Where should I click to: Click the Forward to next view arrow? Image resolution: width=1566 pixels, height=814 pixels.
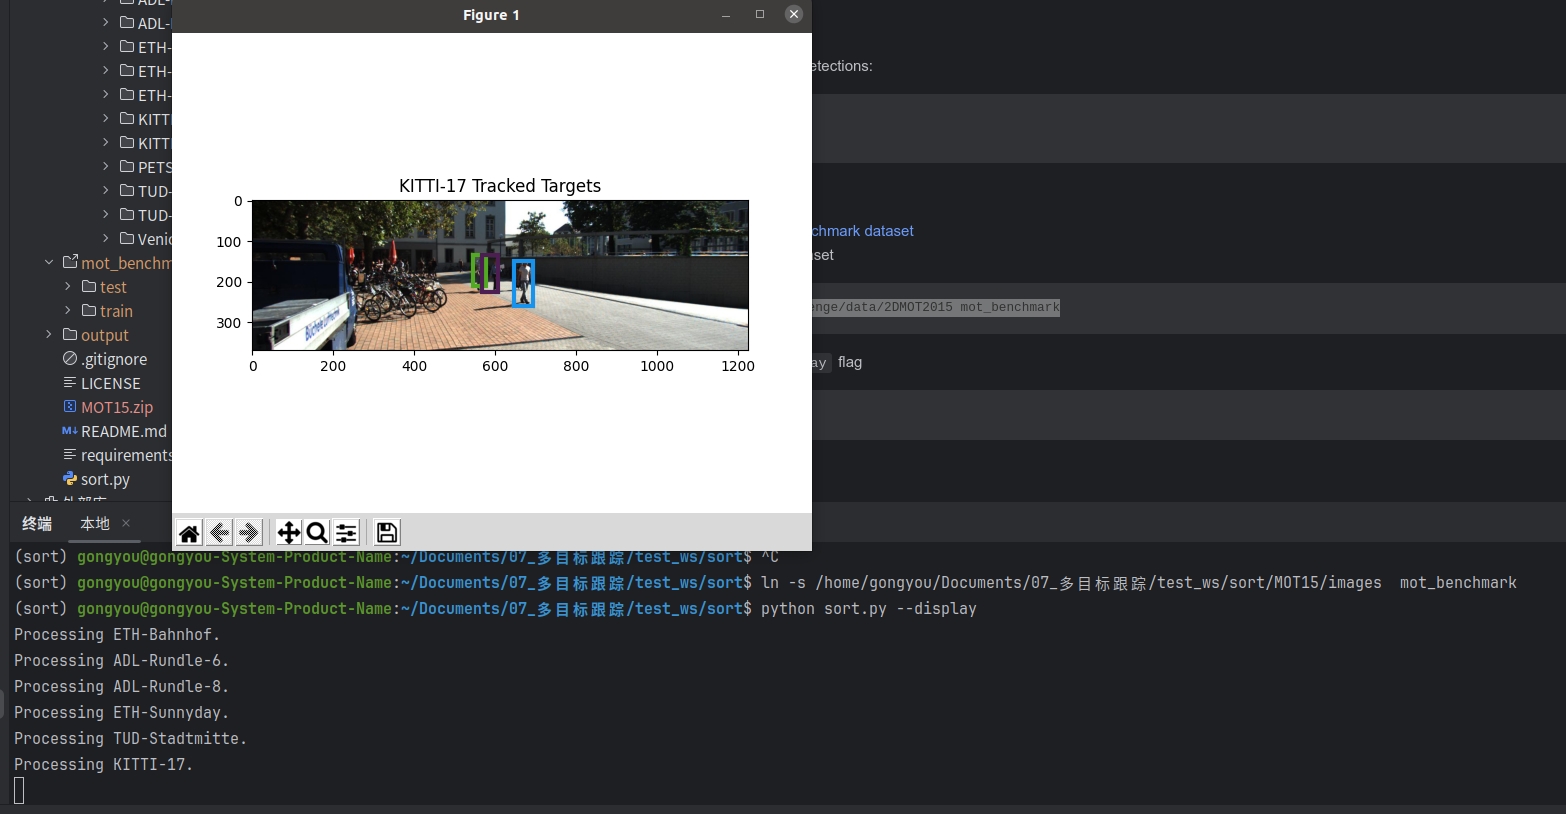[x=249, y=533]
